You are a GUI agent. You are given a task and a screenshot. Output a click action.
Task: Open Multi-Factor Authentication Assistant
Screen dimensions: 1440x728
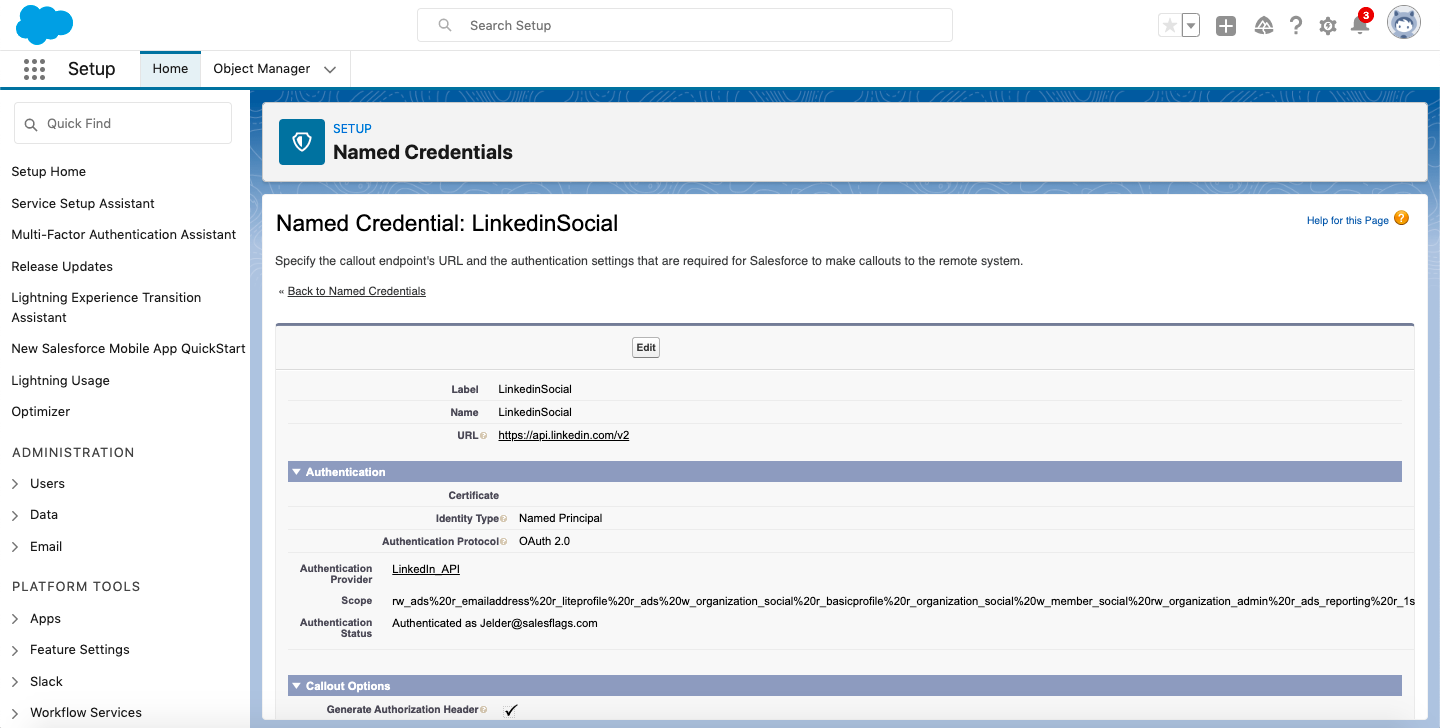(124, 235)
